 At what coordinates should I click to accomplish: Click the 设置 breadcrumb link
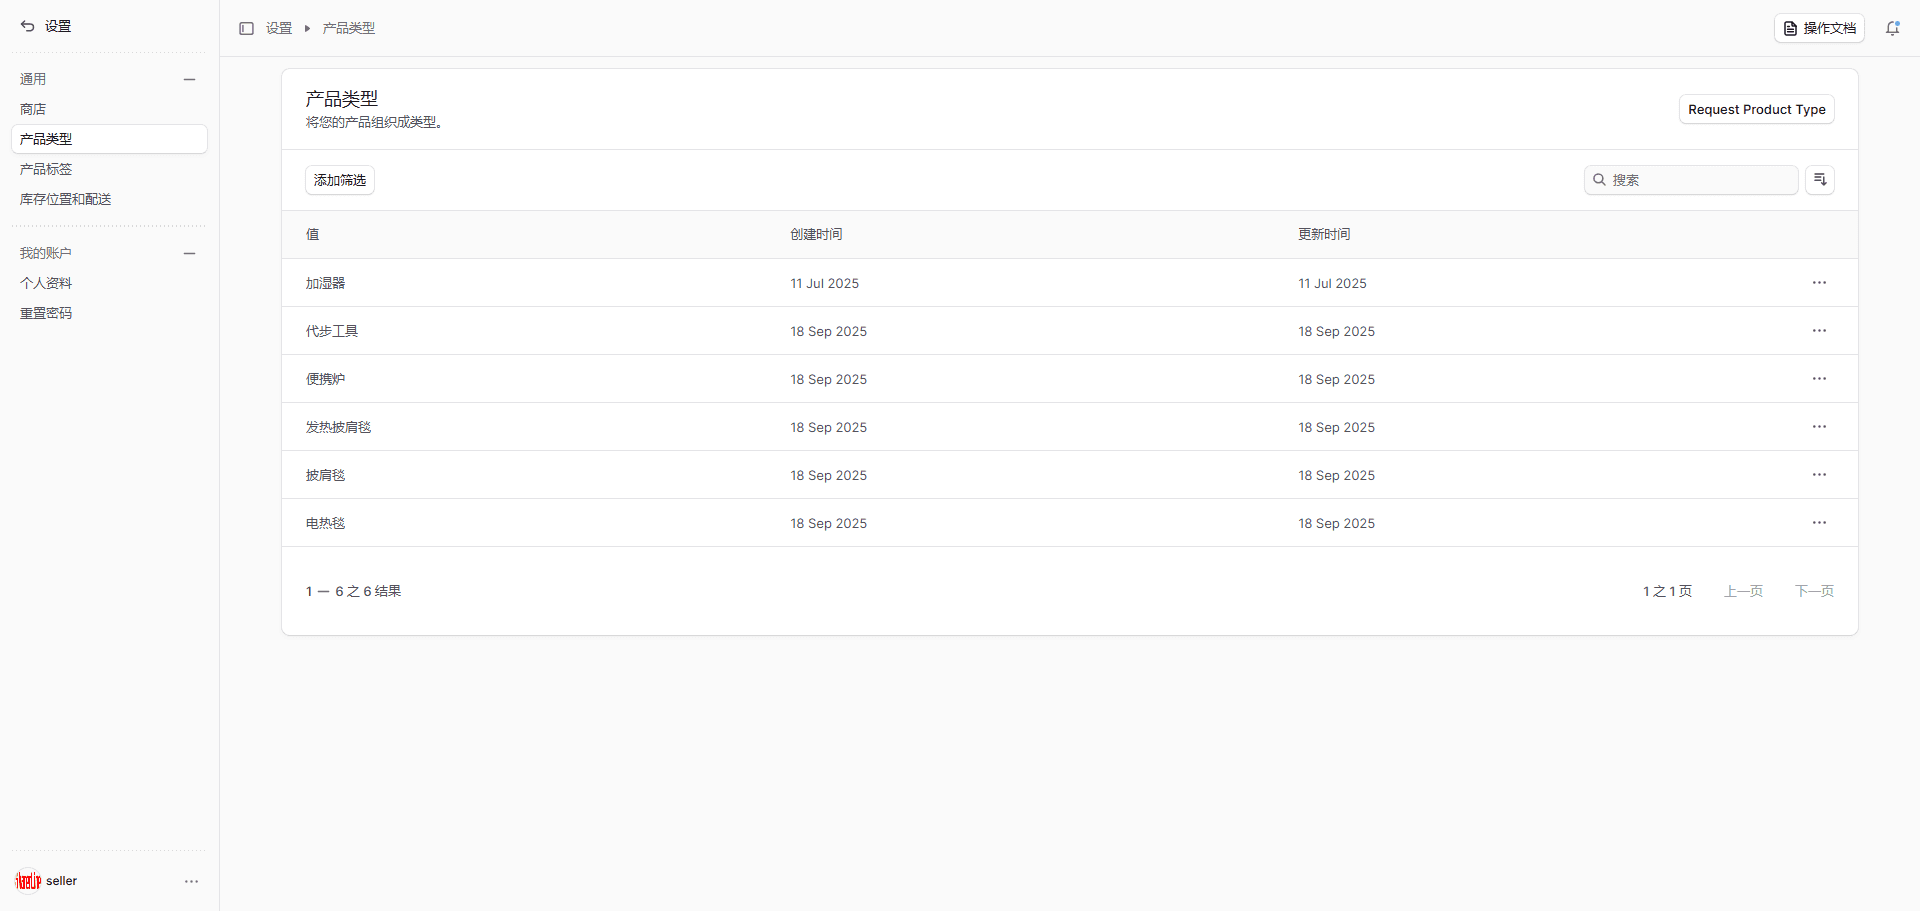[x=279, y=28]
